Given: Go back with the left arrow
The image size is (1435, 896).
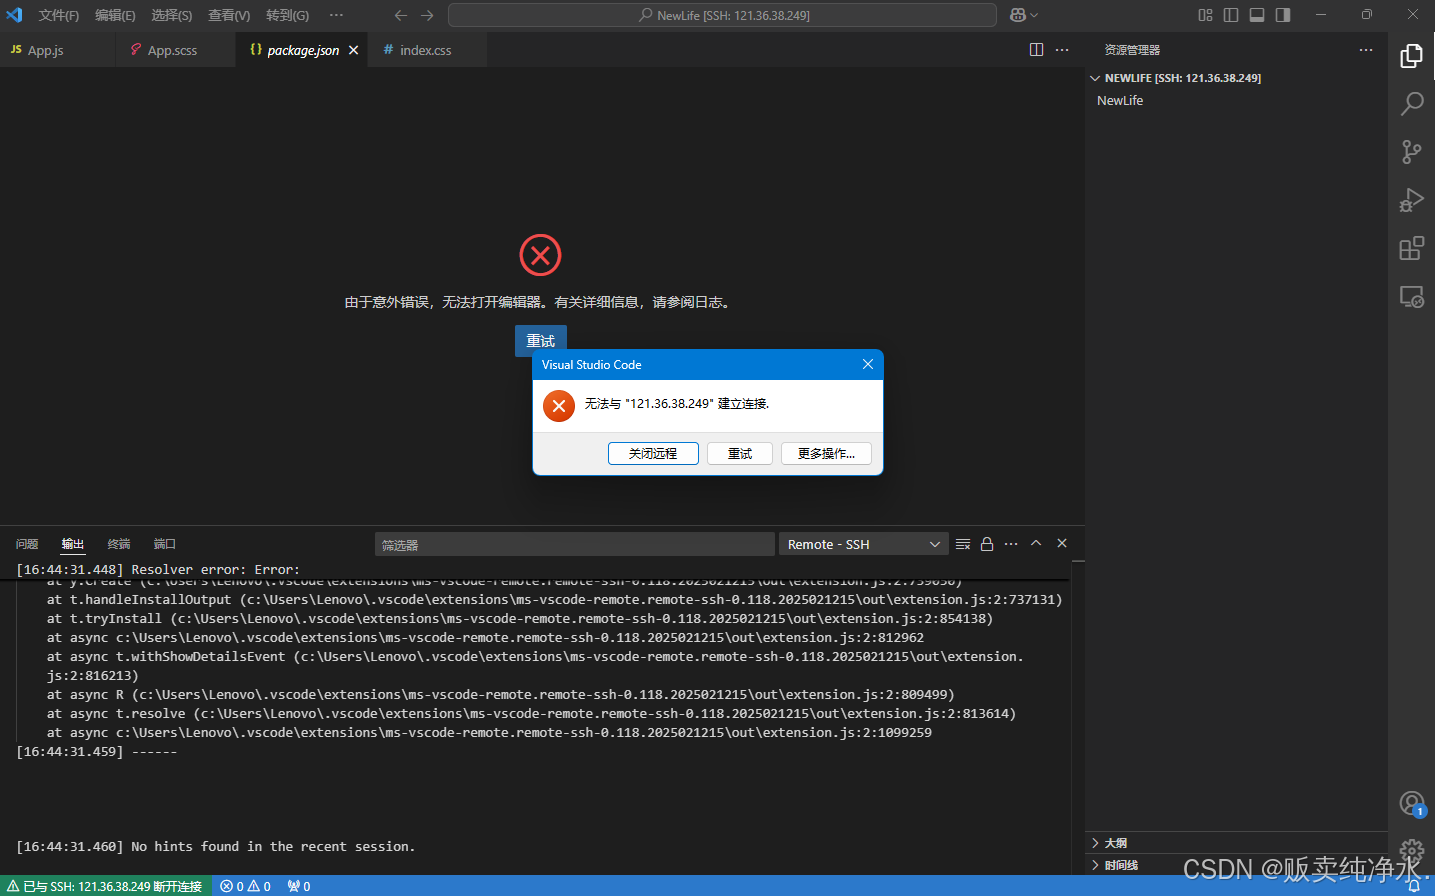Looking at the screenshot, I should (x=401, y=15).
